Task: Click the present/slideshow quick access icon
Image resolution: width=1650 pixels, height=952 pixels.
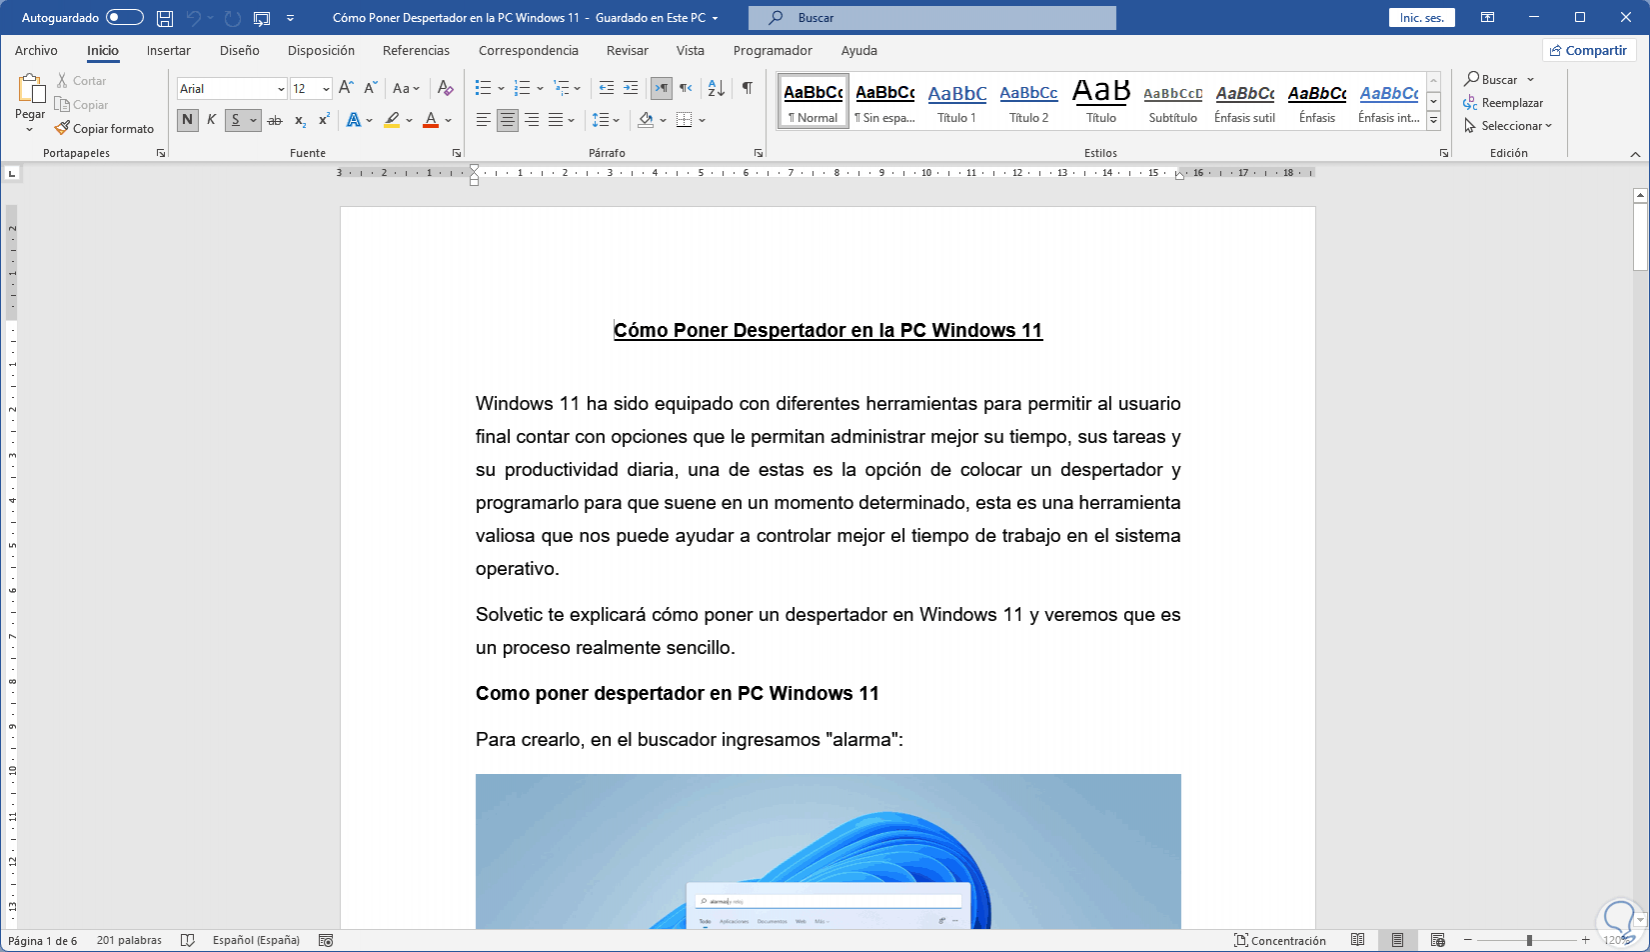Action: pyautogui.click(x=262, y=18)
